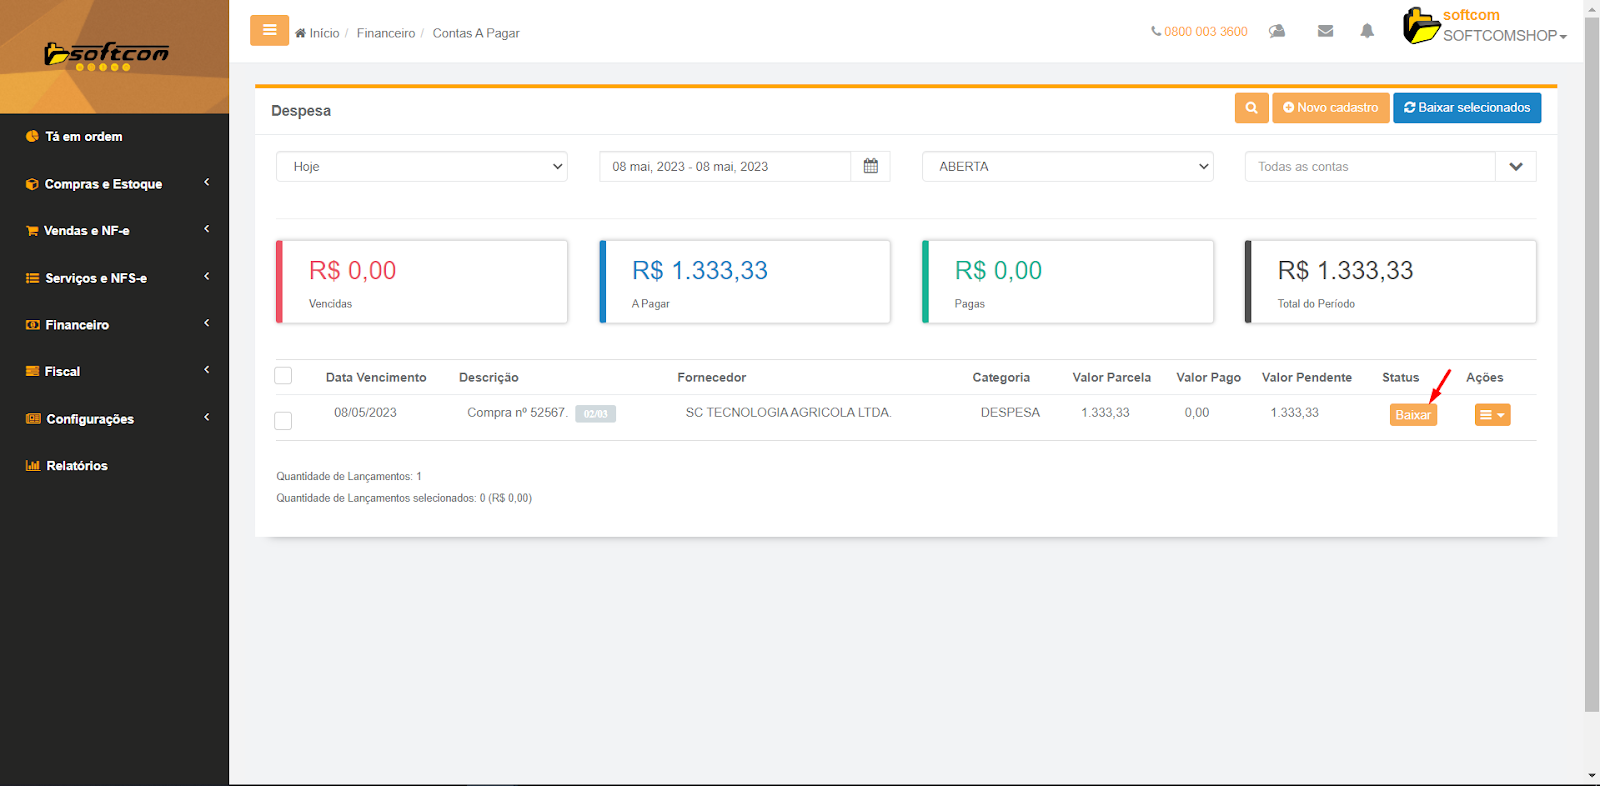Expand Compras e Estoque sidebar menu

coord(104,184)
